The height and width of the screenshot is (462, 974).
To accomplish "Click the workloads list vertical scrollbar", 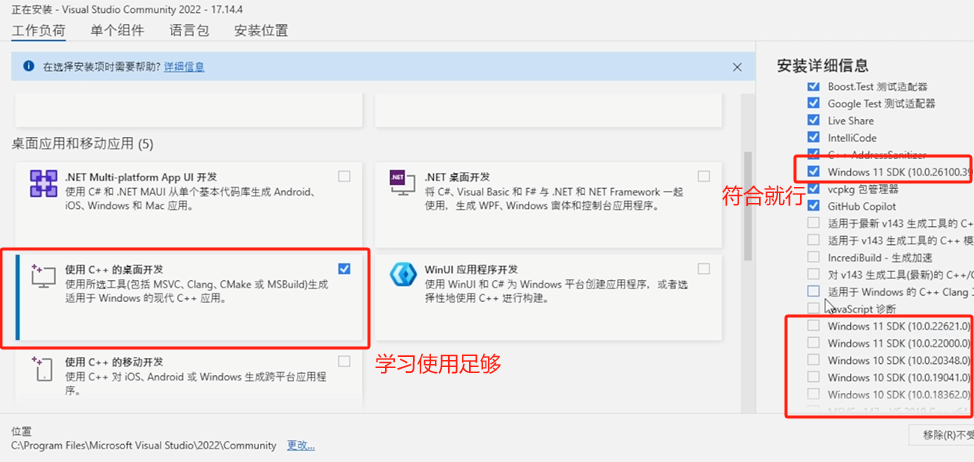I will coord(748,205).
